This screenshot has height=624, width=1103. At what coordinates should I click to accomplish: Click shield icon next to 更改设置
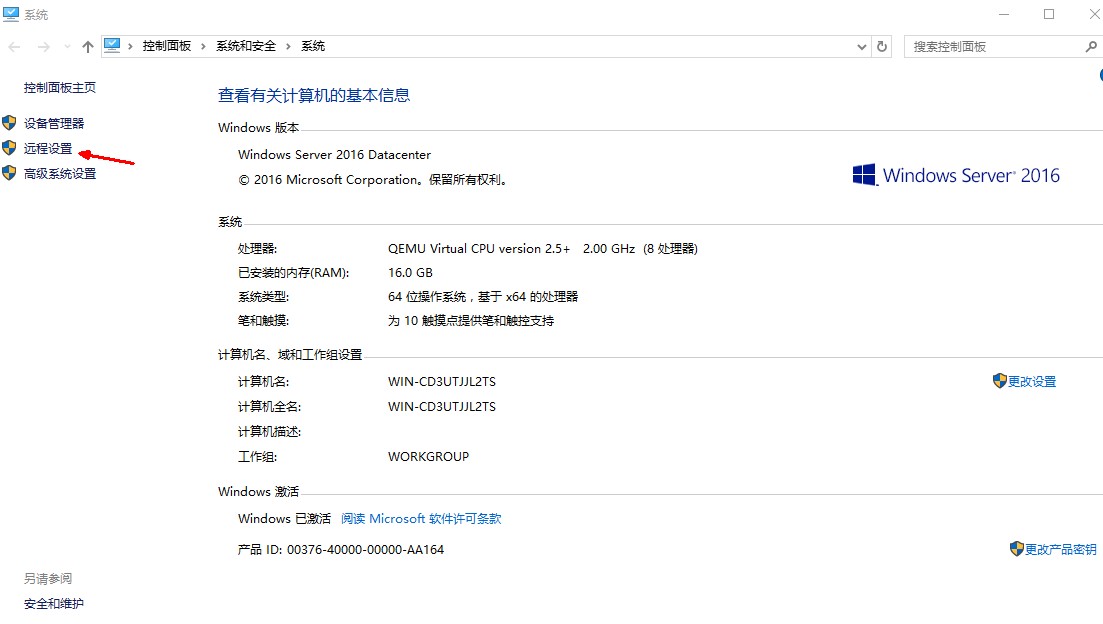coord(1000,381)
